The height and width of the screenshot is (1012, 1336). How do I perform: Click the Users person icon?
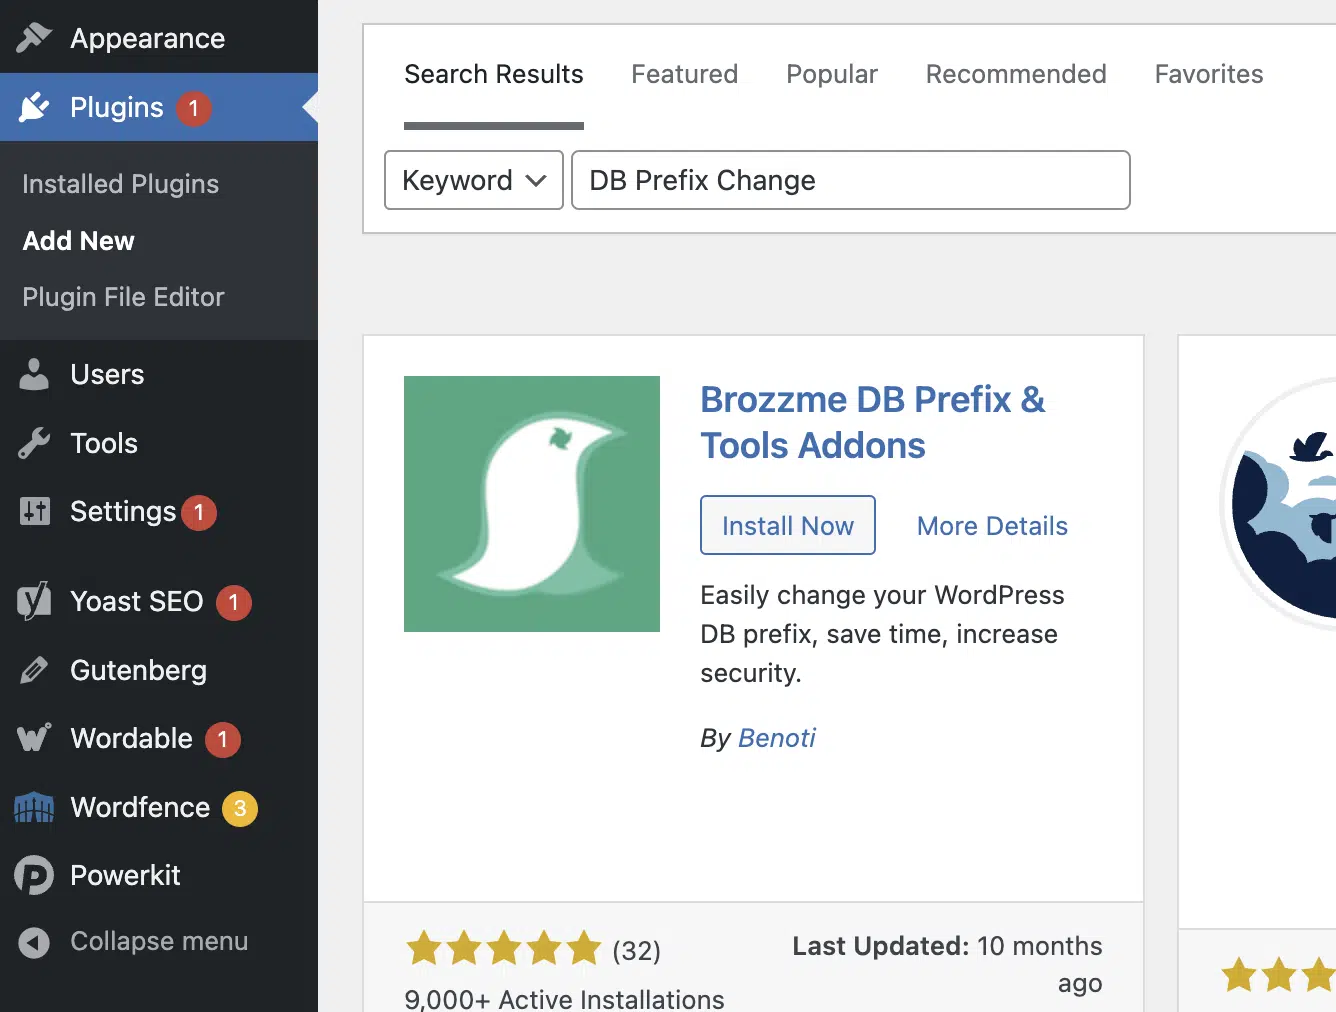pyautogui.click(x=34, y=374)
